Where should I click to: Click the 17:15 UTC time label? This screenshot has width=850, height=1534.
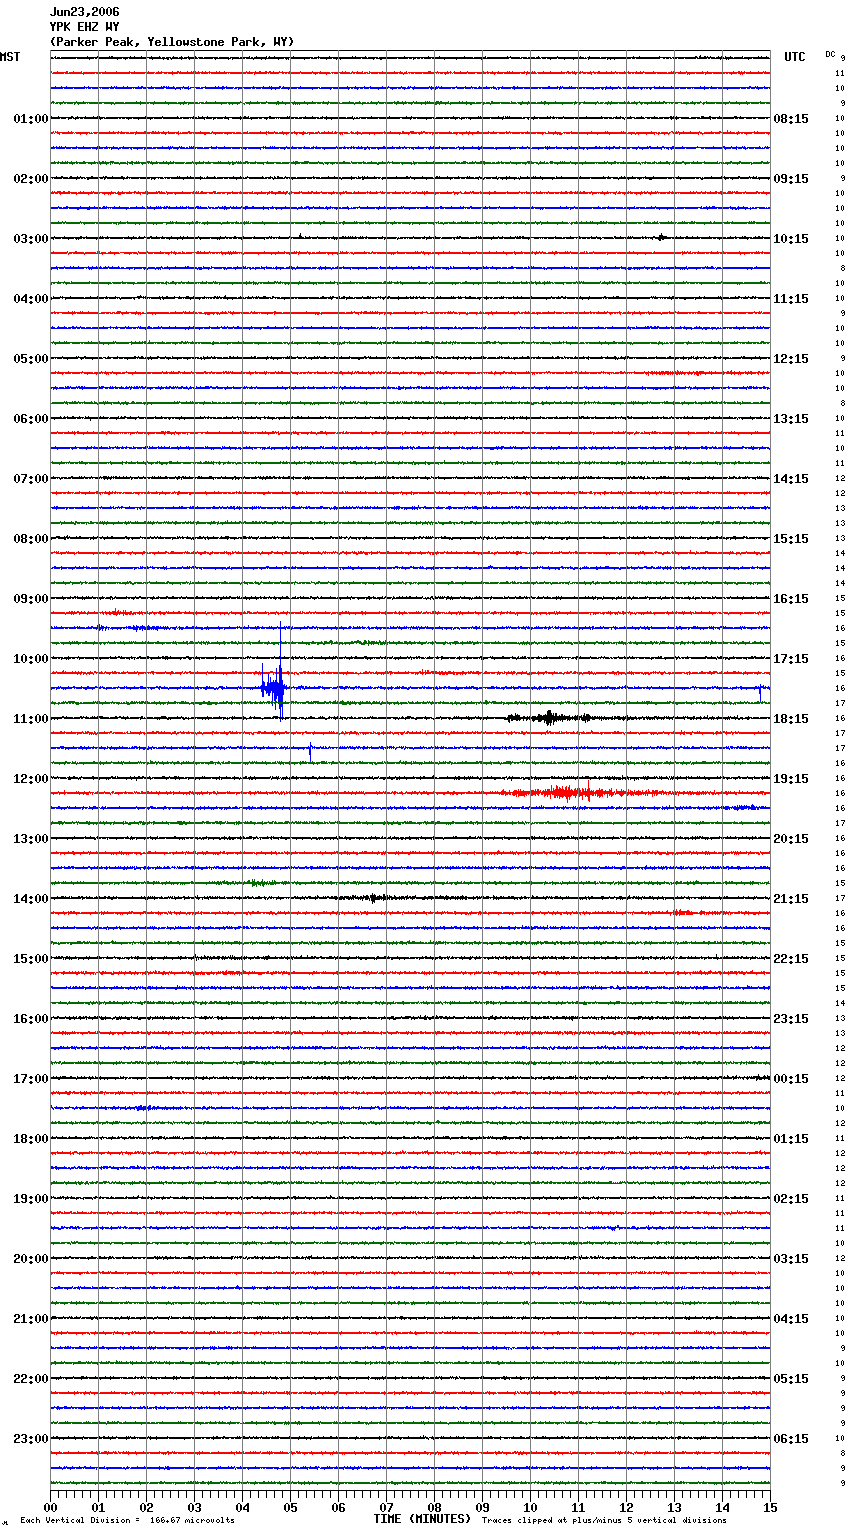tap(791, 659)
